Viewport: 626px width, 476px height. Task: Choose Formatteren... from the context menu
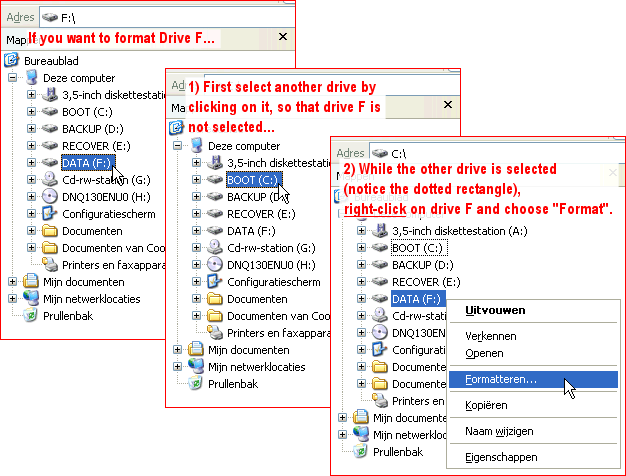pos(500,380)
